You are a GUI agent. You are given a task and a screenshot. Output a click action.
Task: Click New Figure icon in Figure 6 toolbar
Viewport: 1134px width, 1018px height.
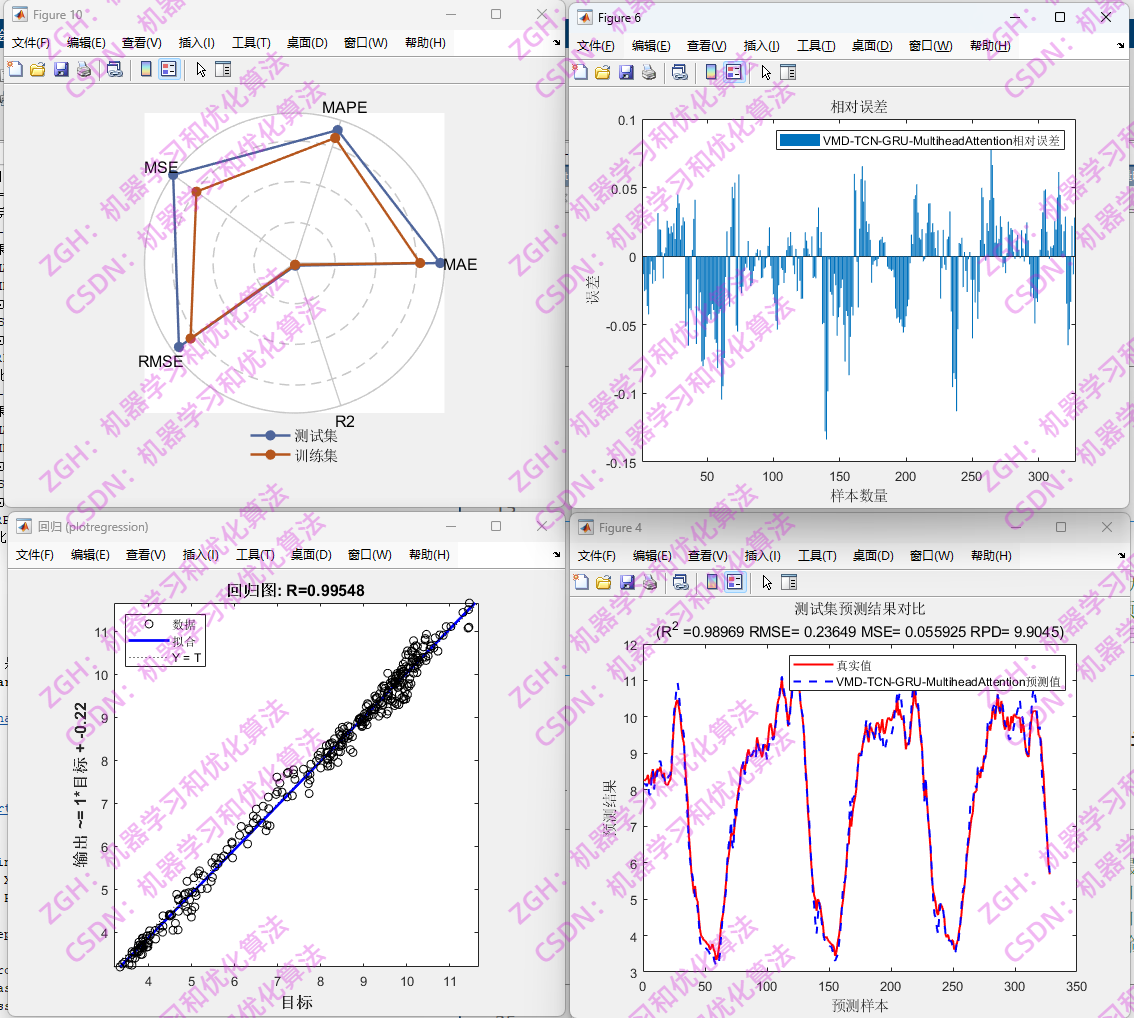(x=580, y=72)
